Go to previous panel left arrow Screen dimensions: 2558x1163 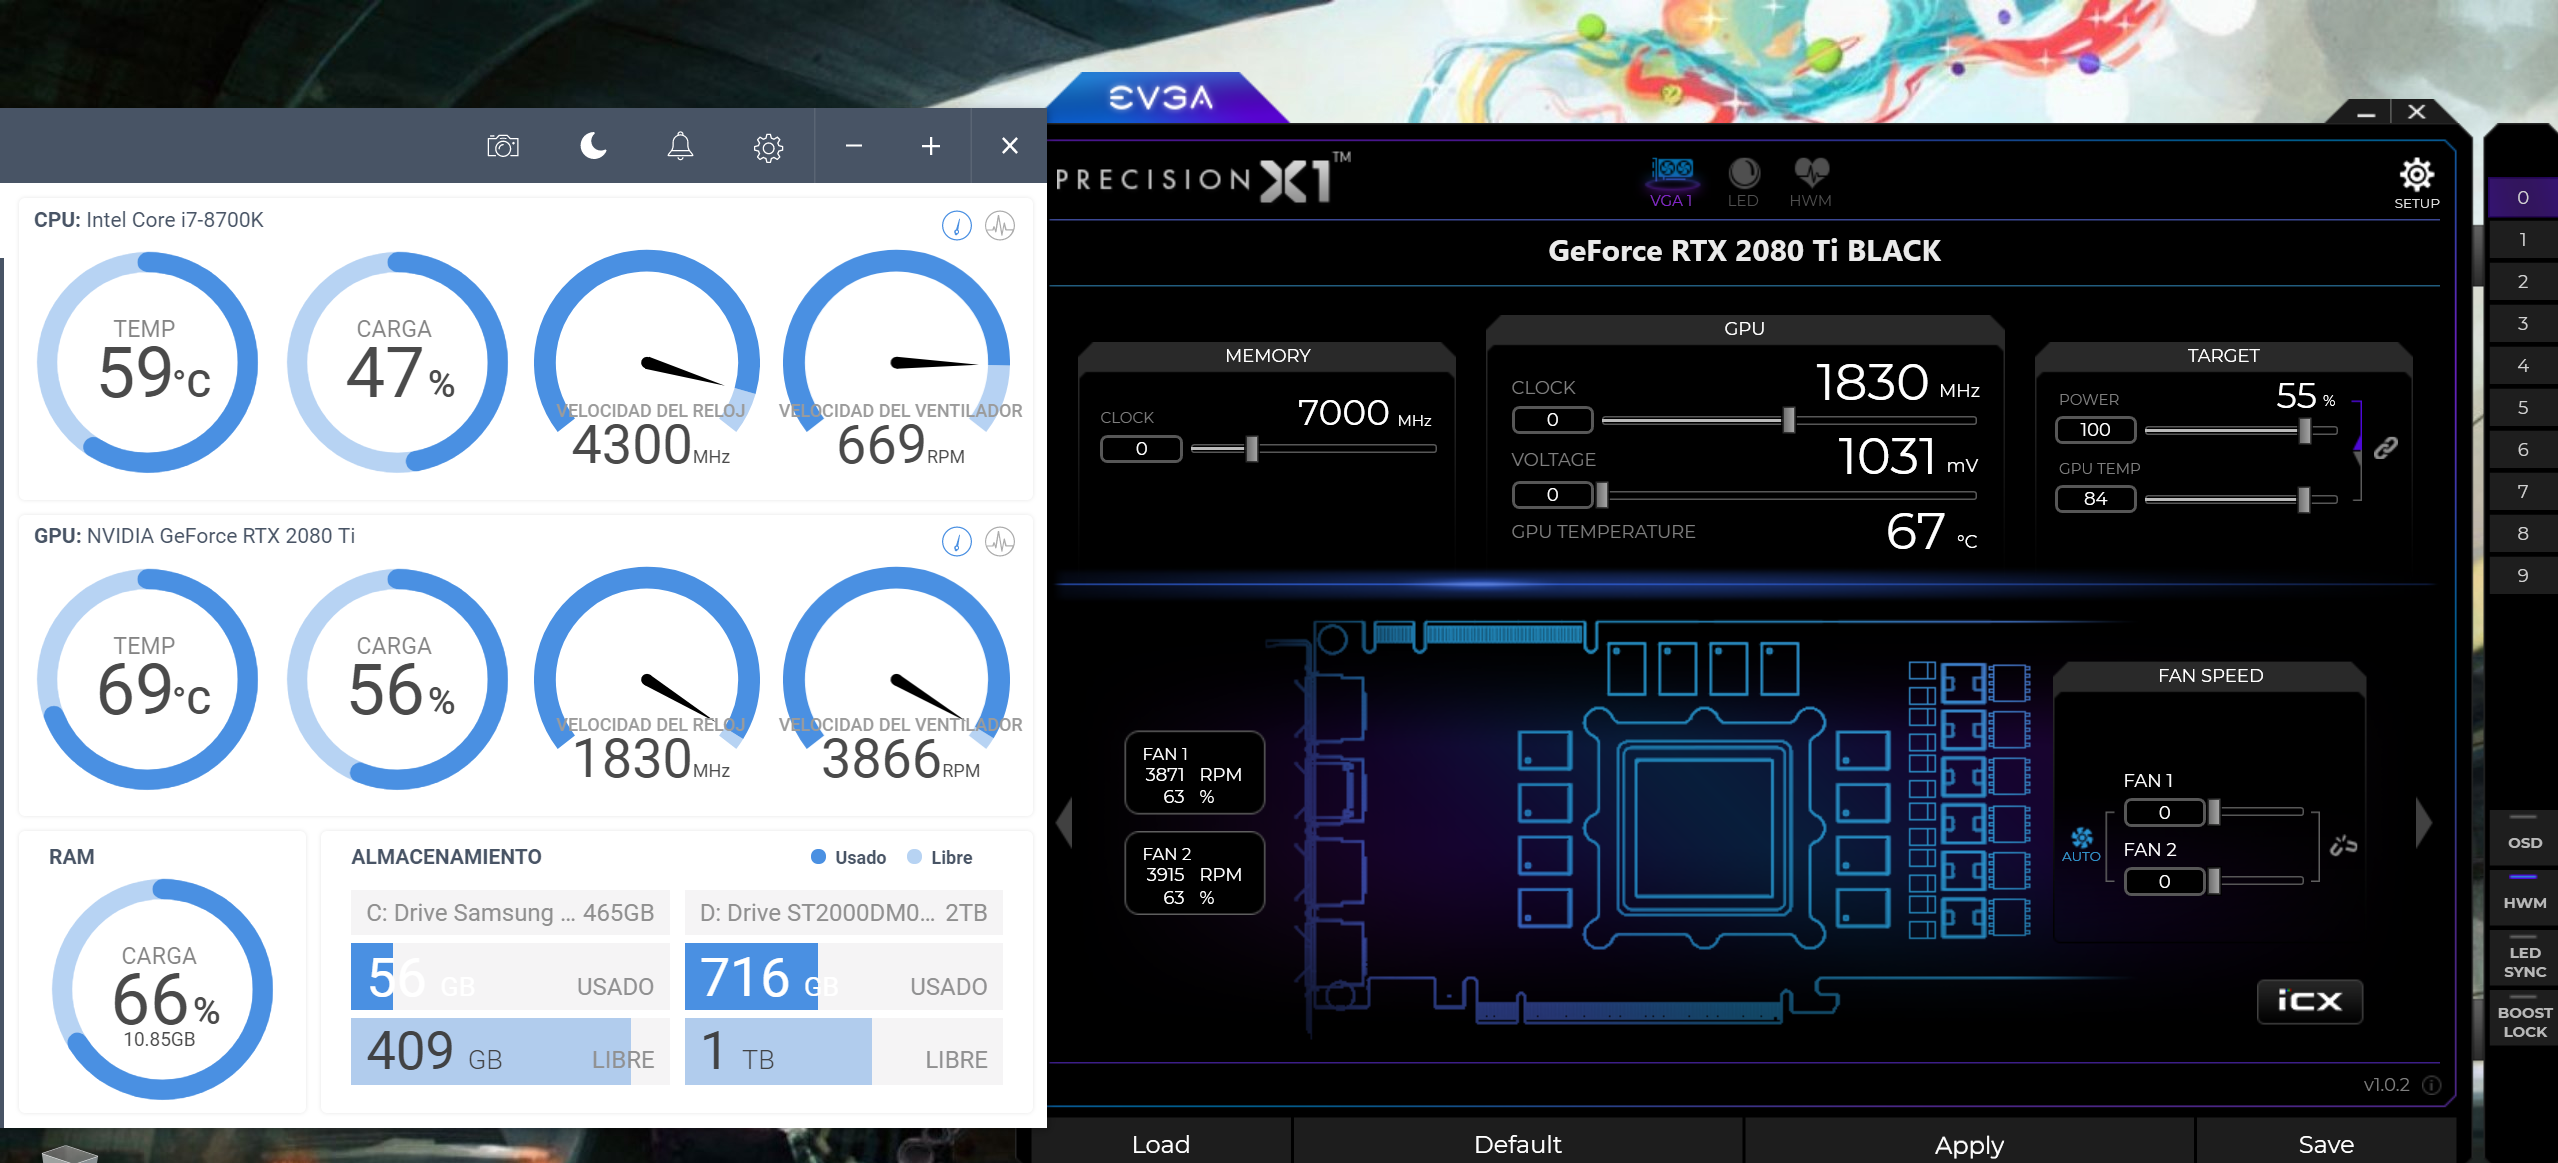[x=1065, y=822]
